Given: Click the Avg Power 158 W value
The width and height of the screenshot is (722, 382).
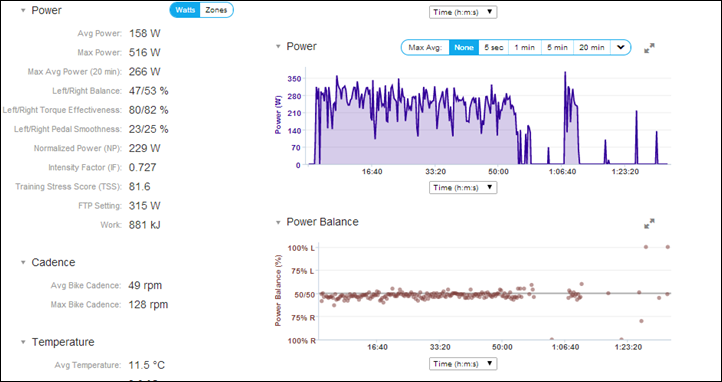Looking at the screenshot, I should click(x=145, y=34).
